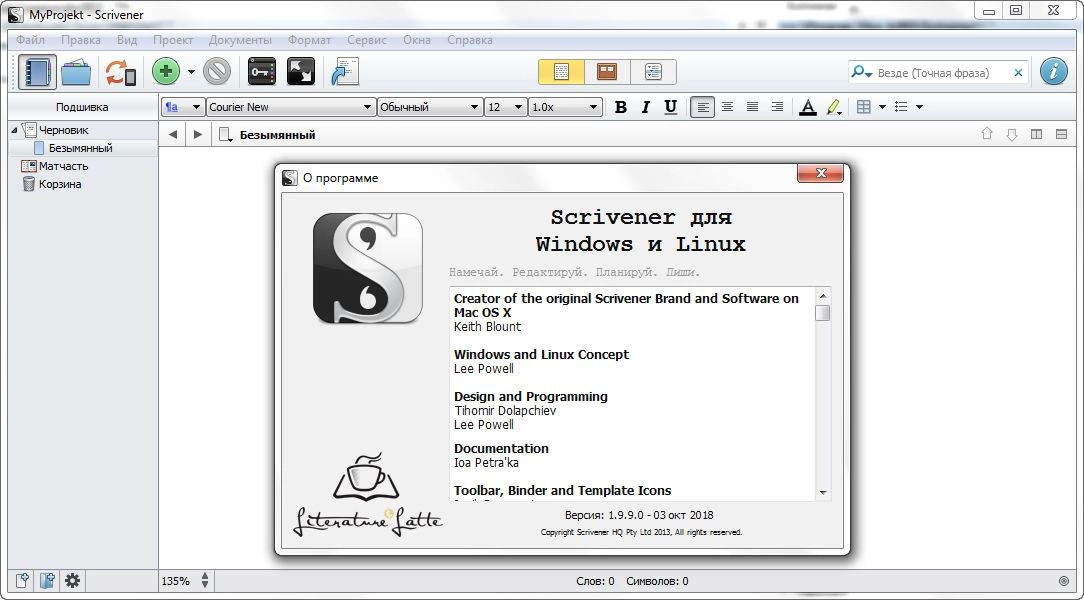Go to previous document up arrow
1084x600 pixels.
pos(987,135)
